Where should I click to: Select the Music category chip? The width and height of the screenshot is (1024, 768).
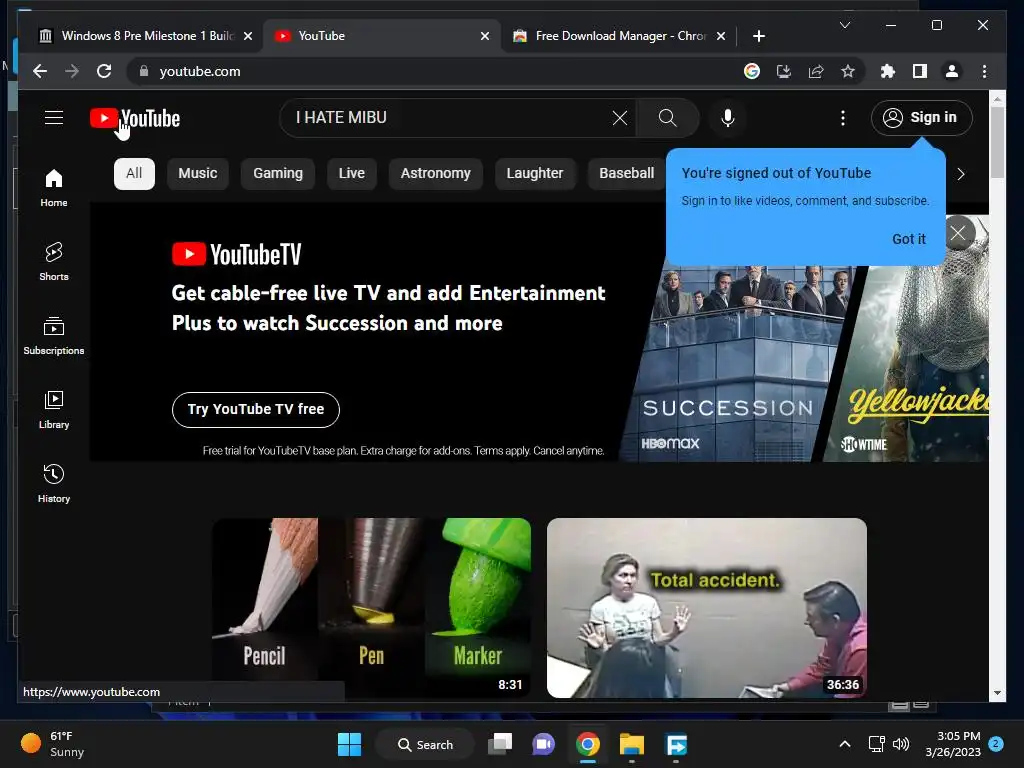pyautogui.click(x=198, y=173)
